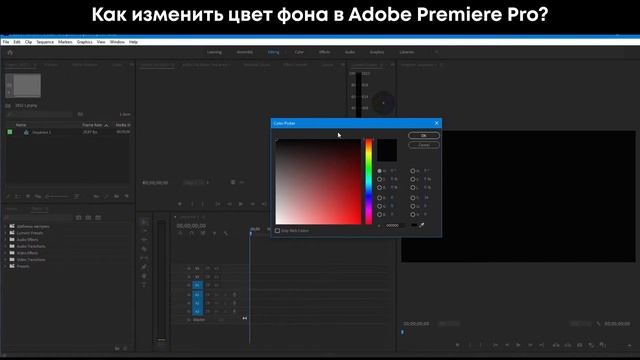Open the Sequence menu

coord(45,42)
